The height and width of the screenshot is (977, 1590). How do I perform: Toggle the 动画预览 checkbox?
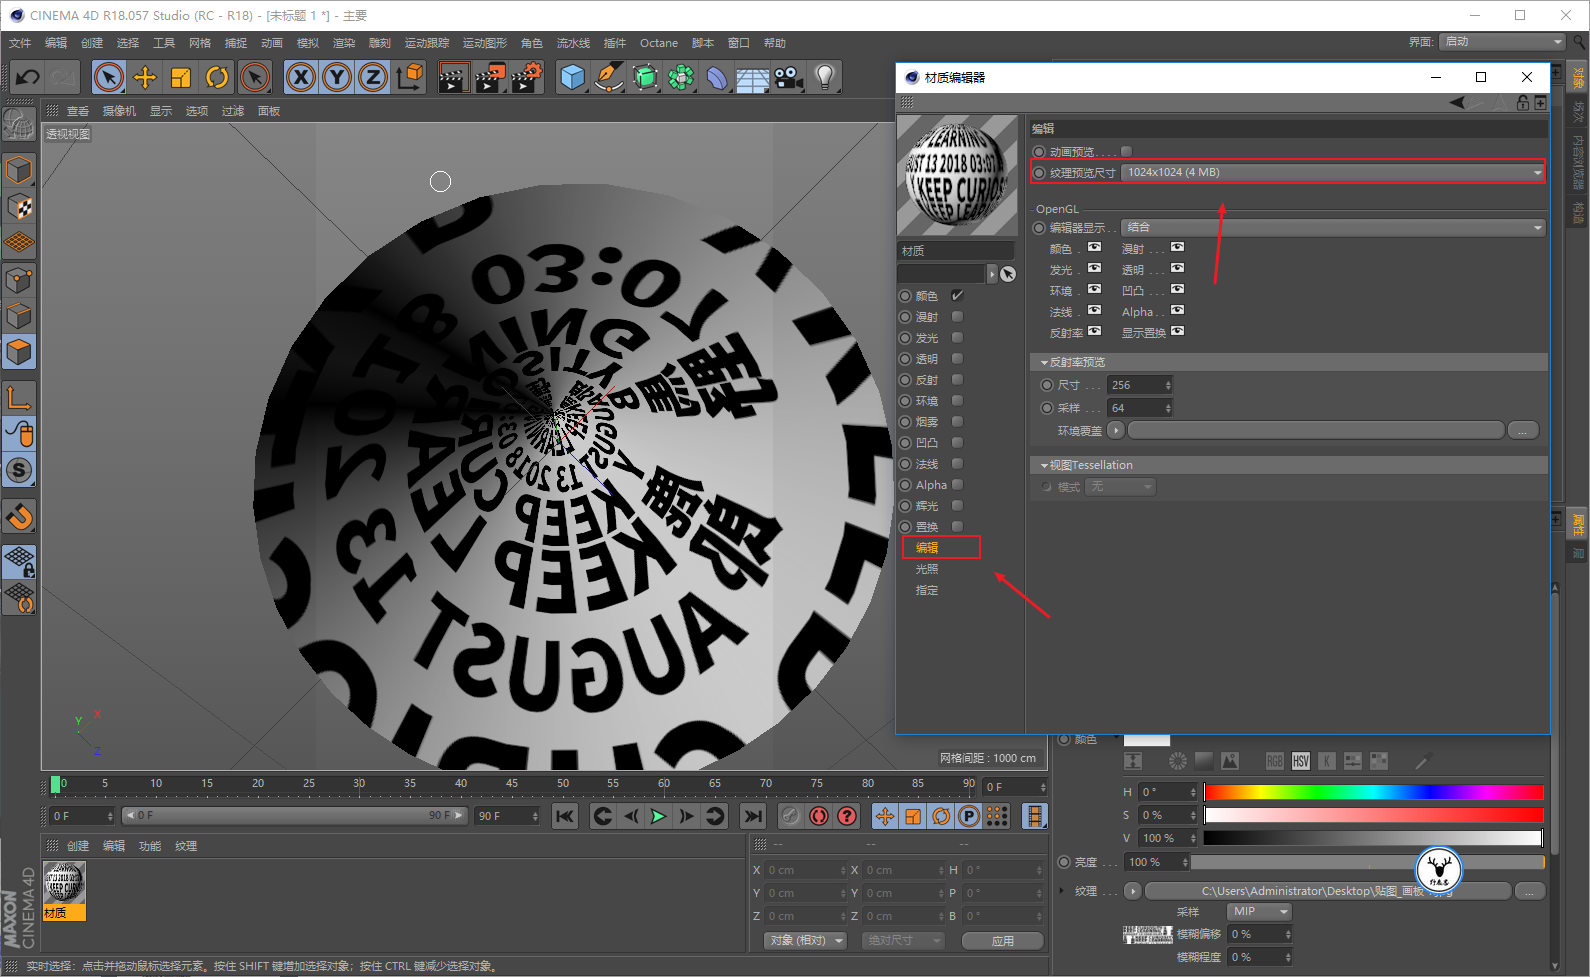click(1127, 152)
